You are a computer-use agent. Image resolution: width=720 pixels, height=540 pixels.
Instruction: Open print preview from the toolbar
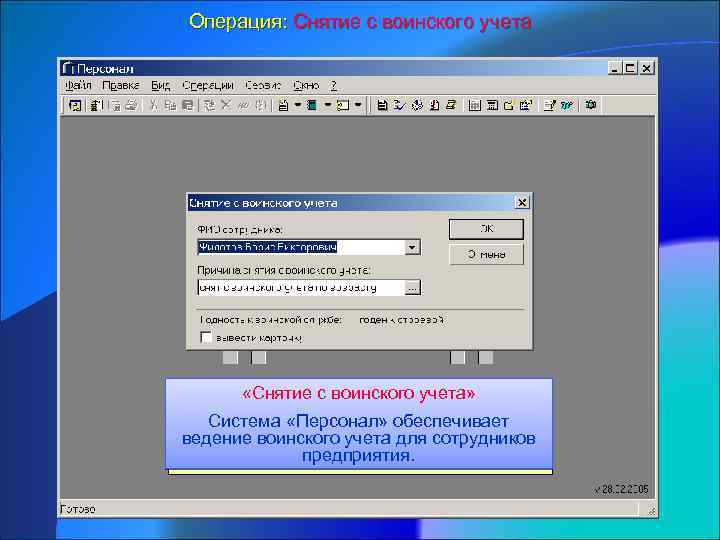point(115,105)
